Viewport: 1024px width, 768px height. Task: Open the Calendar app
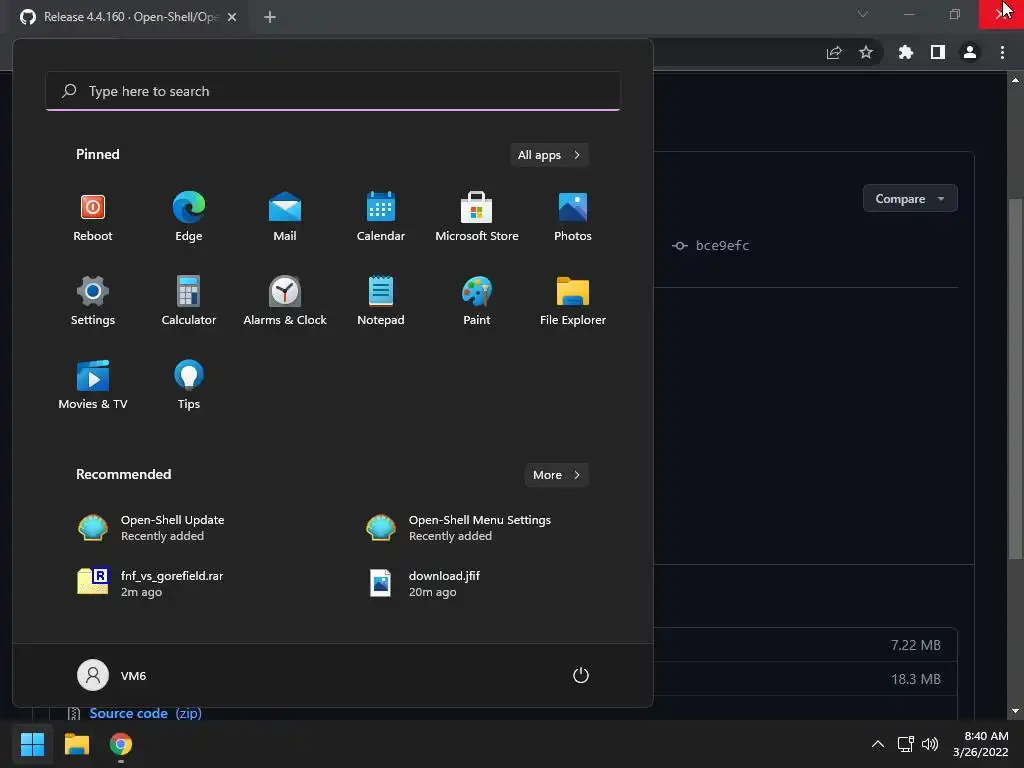point(381,218)
